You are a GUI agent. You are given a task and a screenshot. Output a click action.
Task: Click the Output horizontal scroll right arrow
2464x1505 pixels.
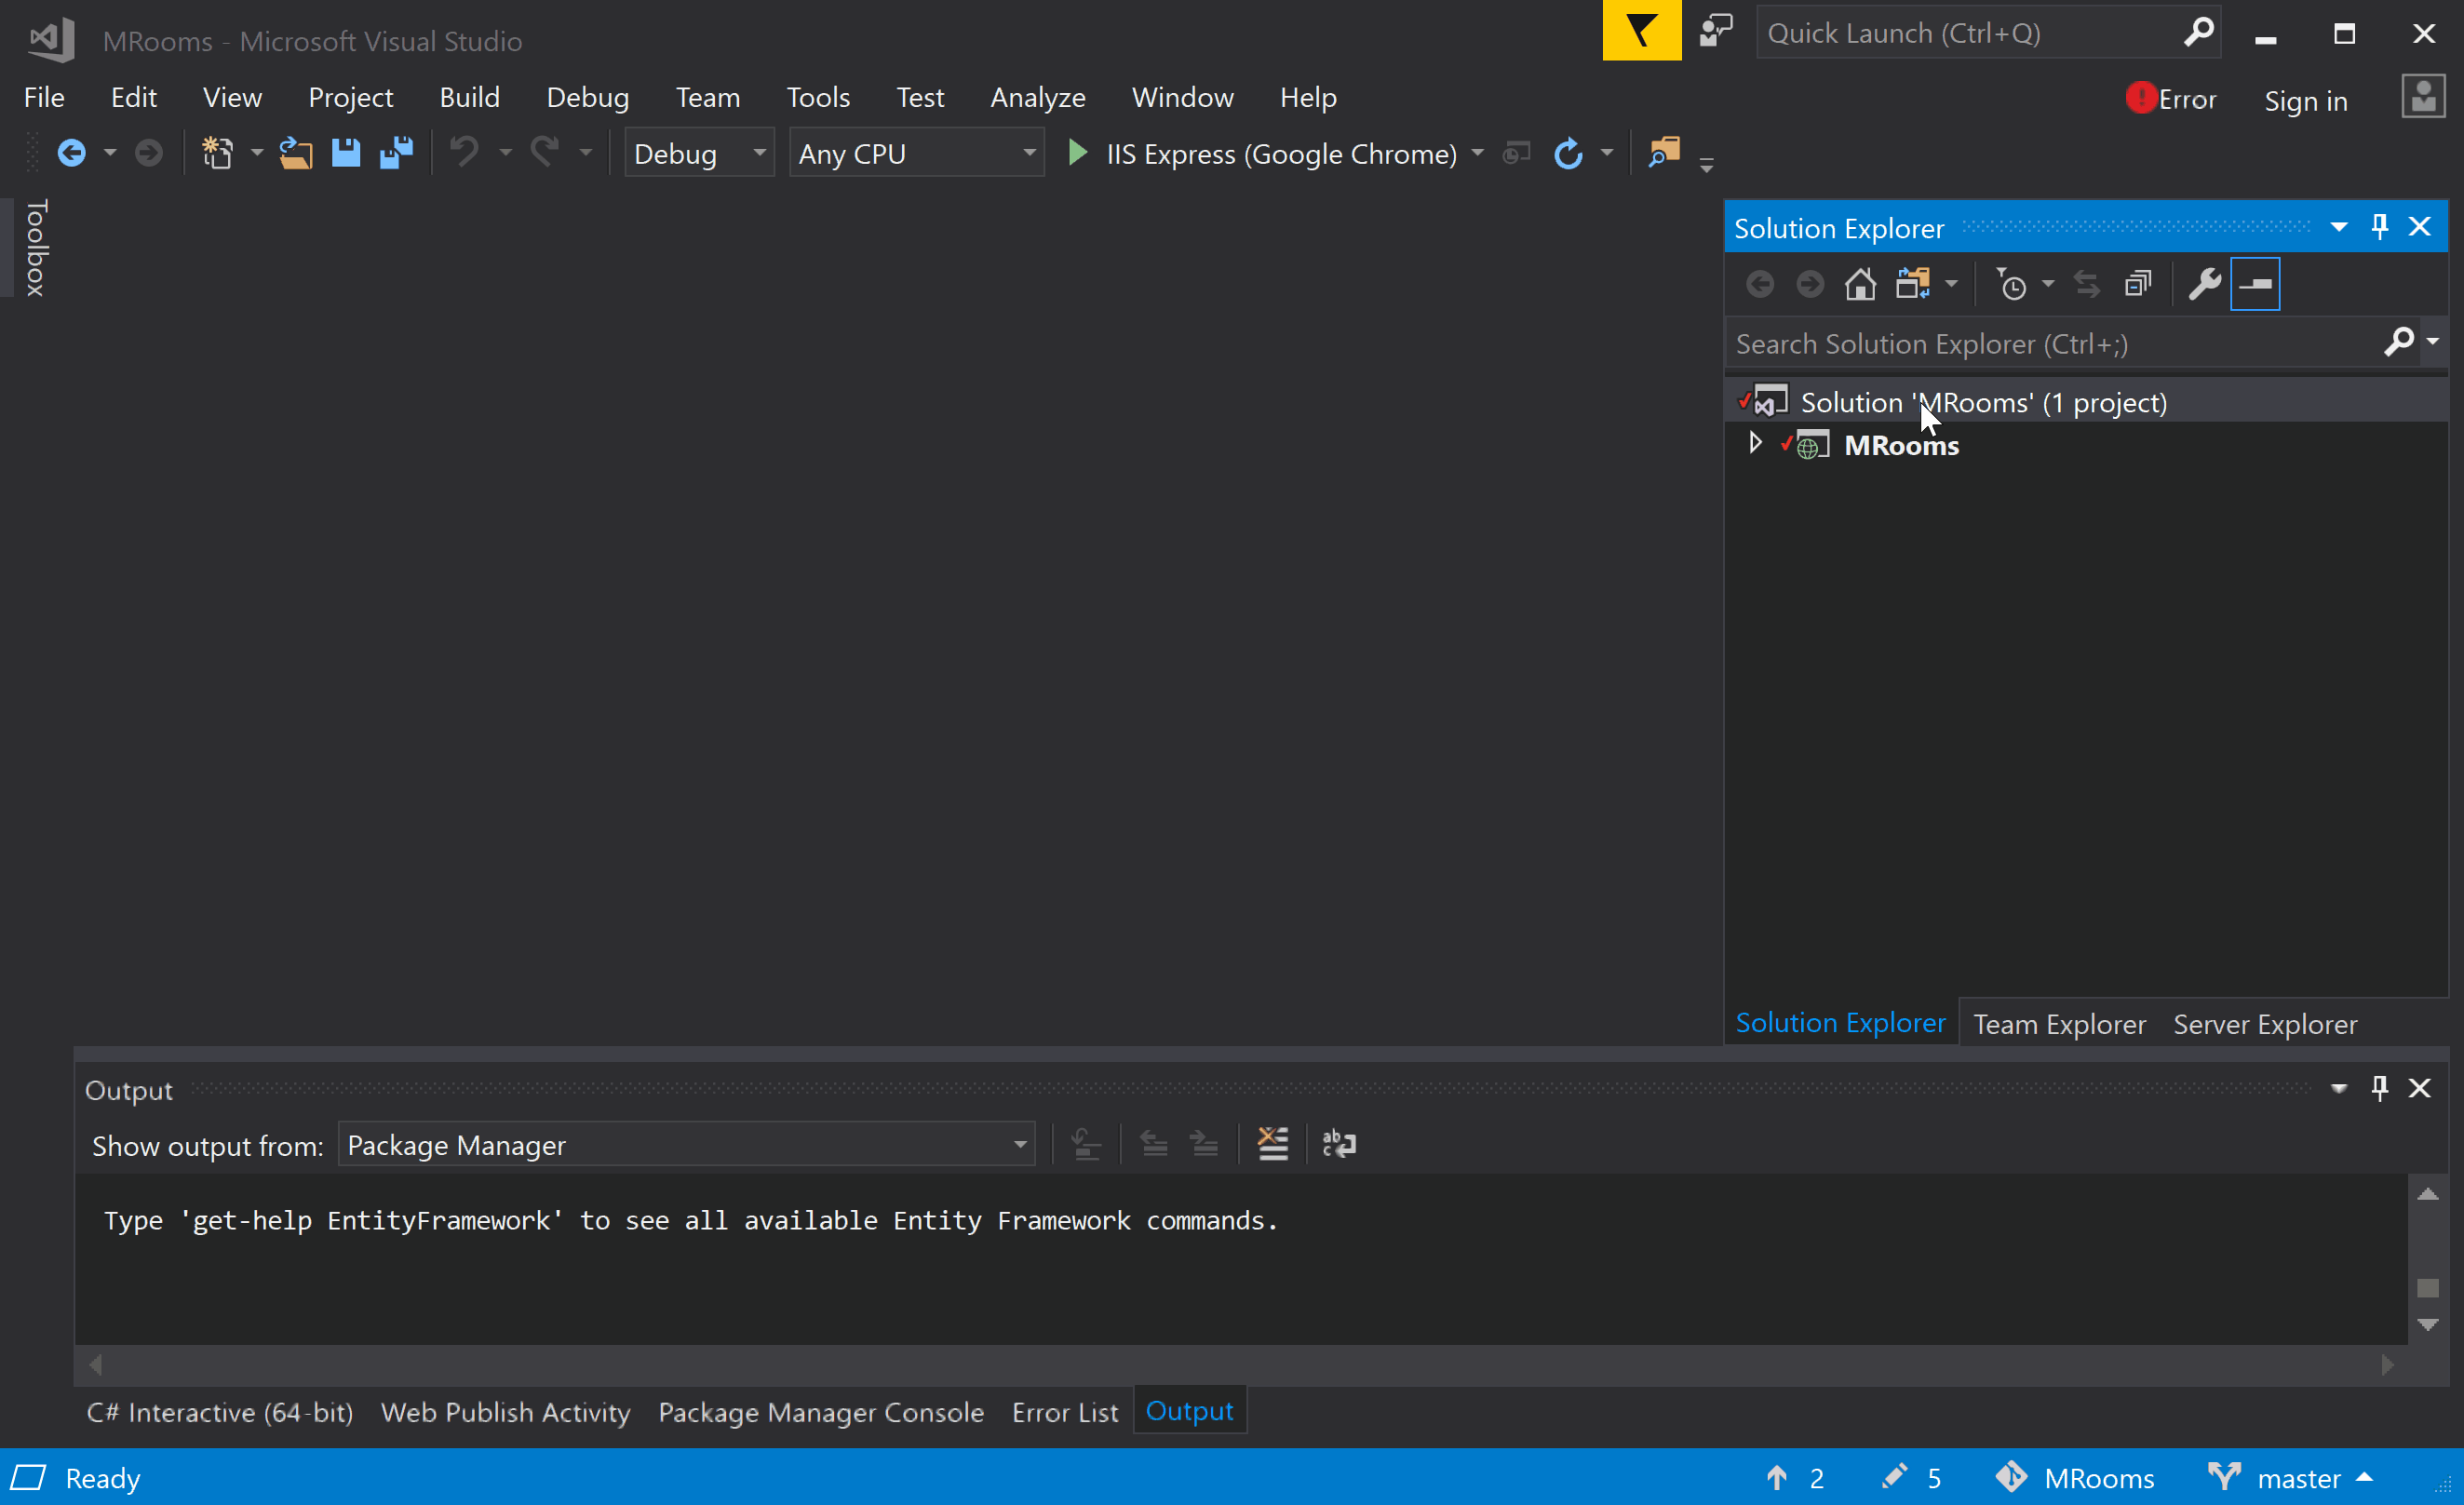click(2388, 1364)
